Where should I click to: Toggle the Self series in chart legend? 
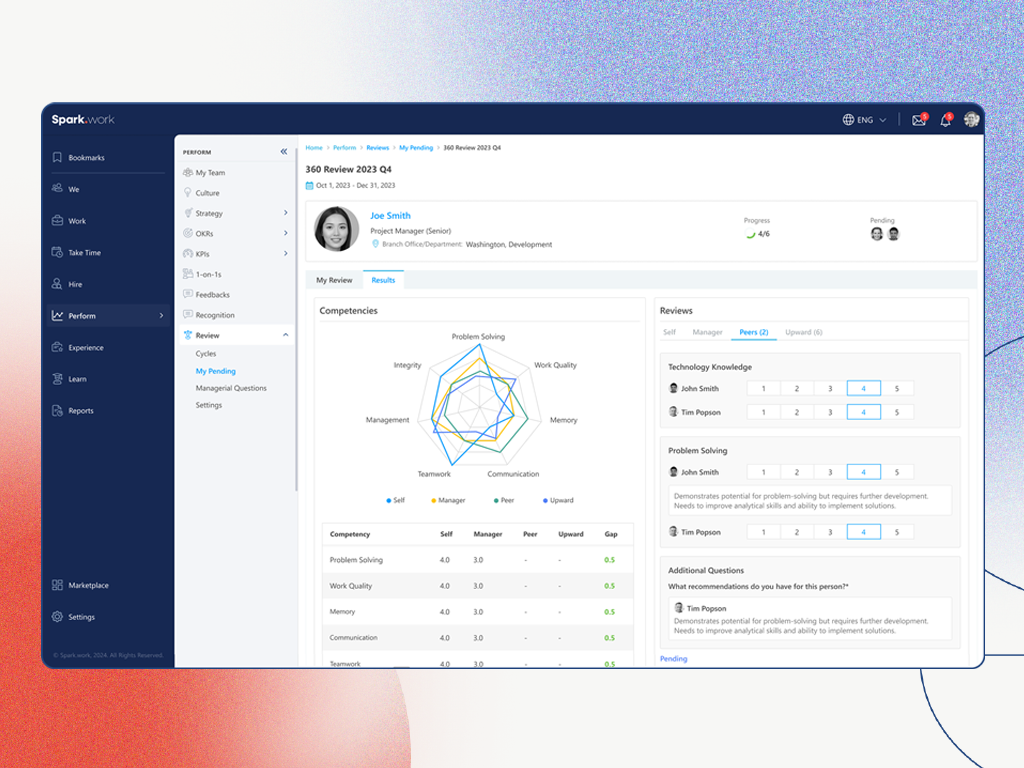[395, 500]
